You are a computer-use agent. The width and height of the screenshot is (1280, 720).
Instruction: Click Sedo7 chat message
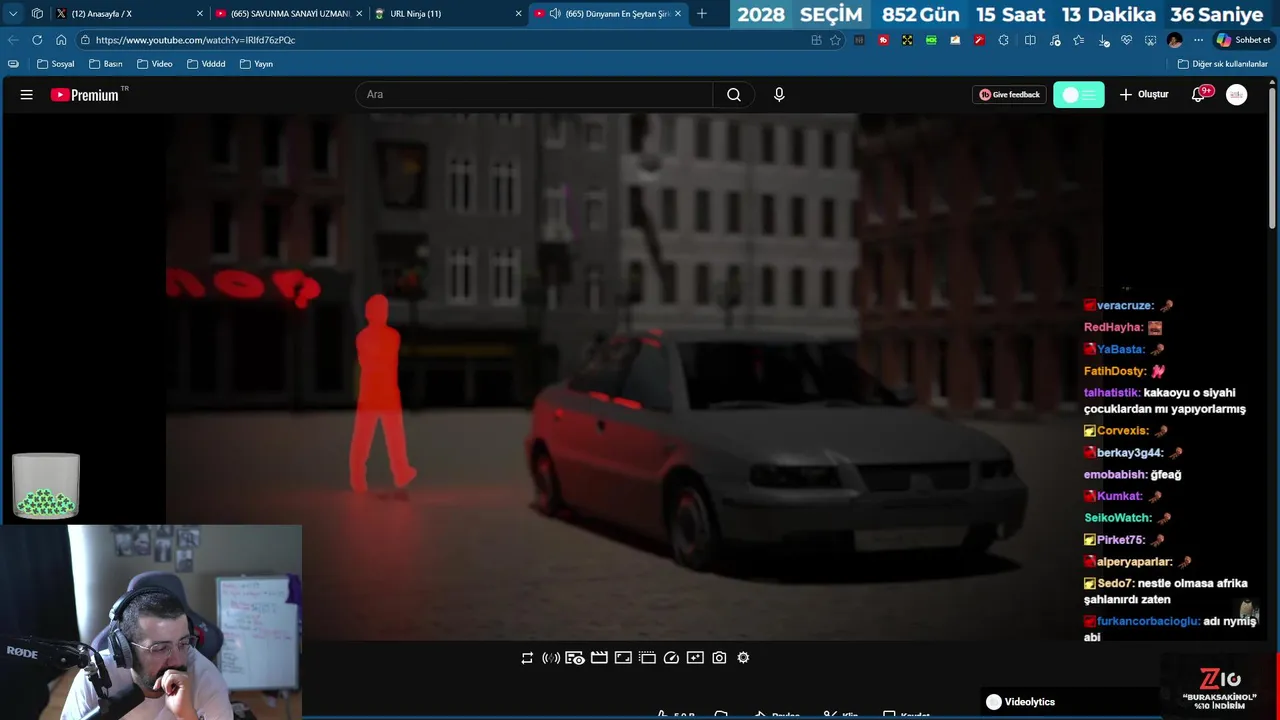tap(1166, 591)
